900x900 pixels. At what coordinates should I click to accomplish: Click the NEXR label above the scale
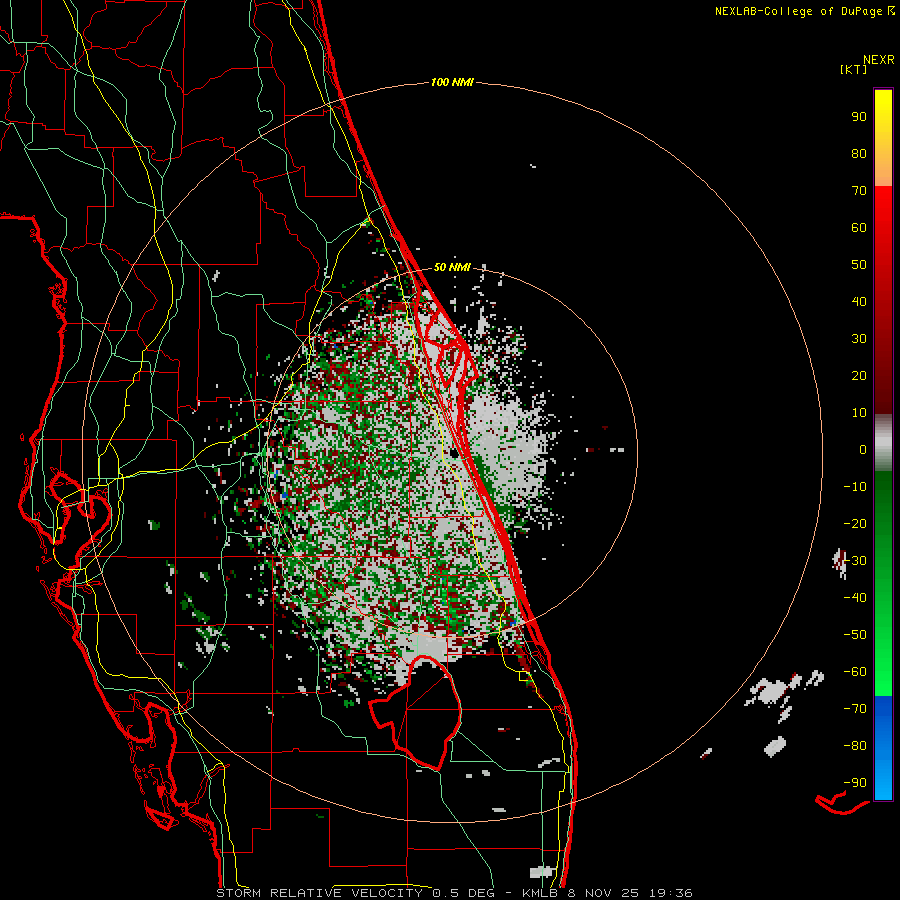[x=879, y=60]
